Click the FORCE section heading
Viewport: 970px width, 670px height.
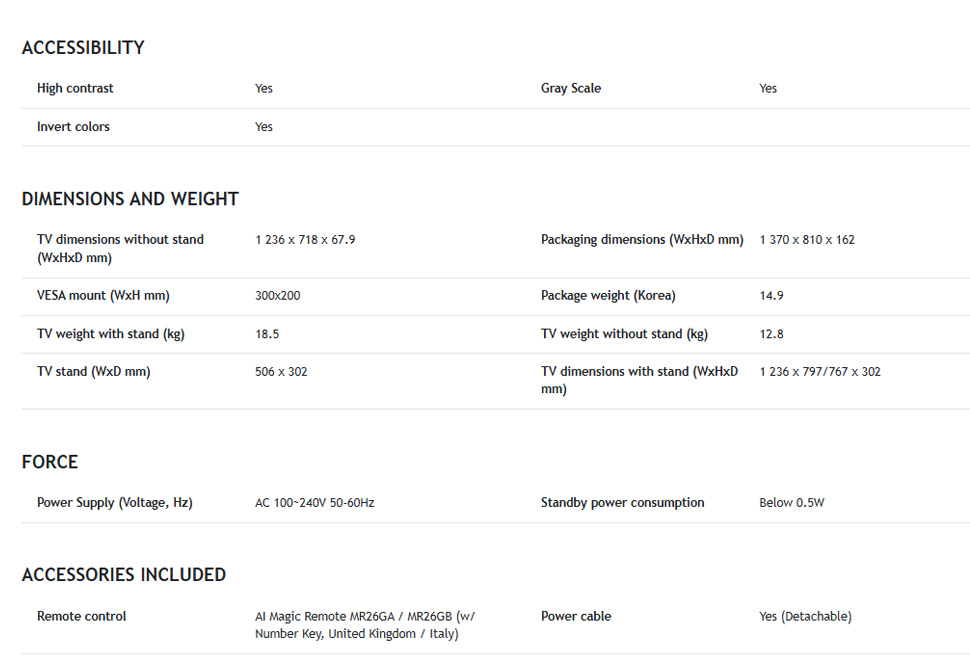(50, 462)
